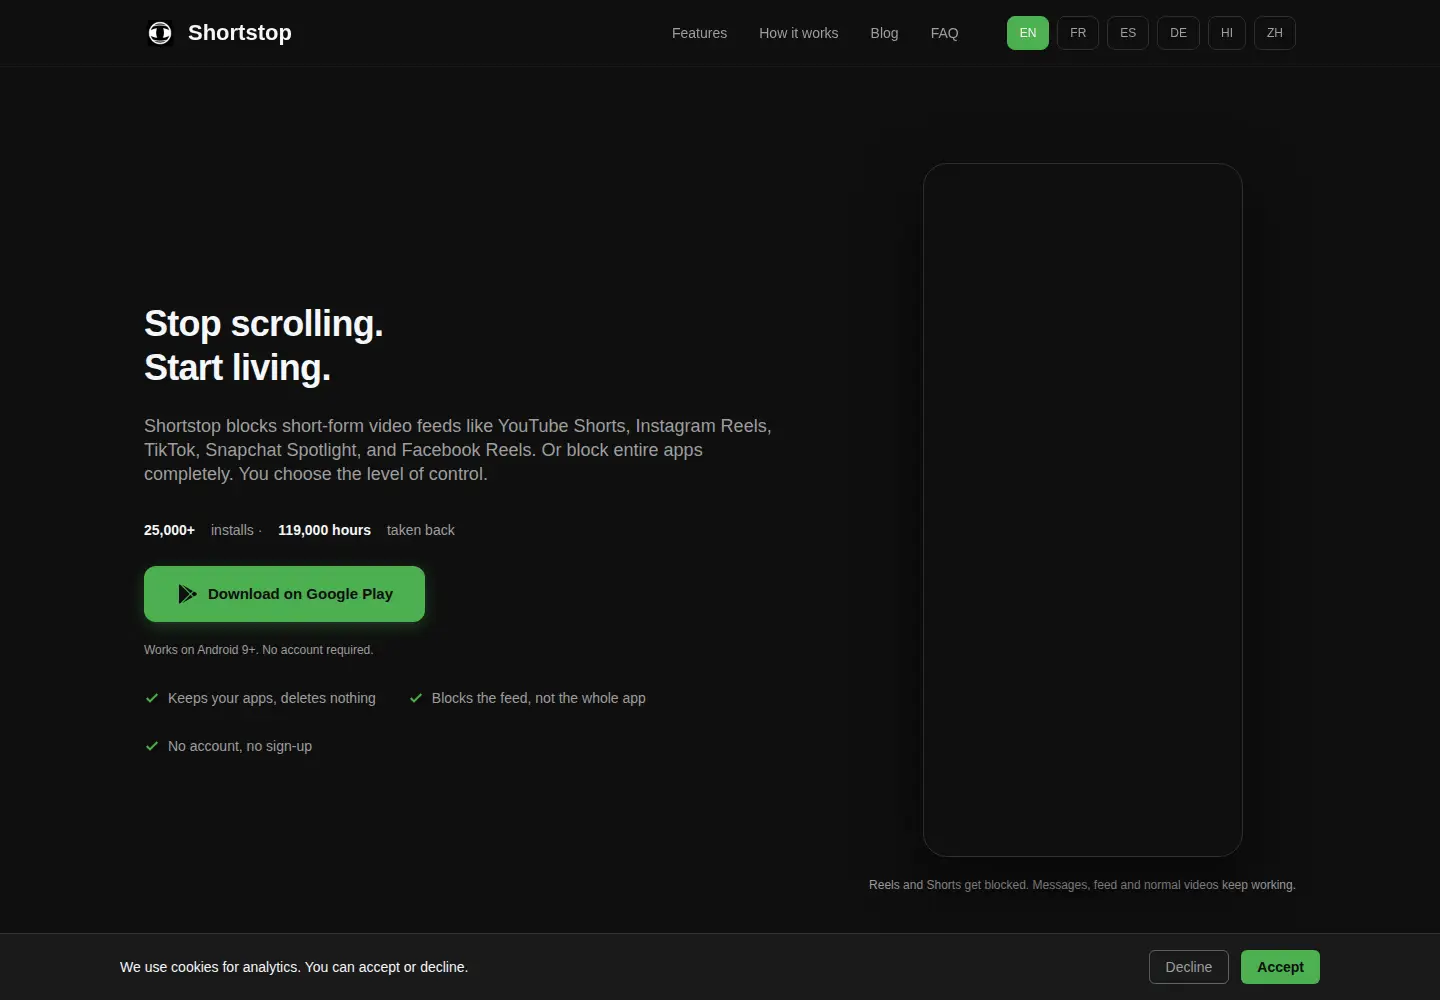Switch language to DE
Viewport: 1440px width, 1000px height.
(1179, 33)
